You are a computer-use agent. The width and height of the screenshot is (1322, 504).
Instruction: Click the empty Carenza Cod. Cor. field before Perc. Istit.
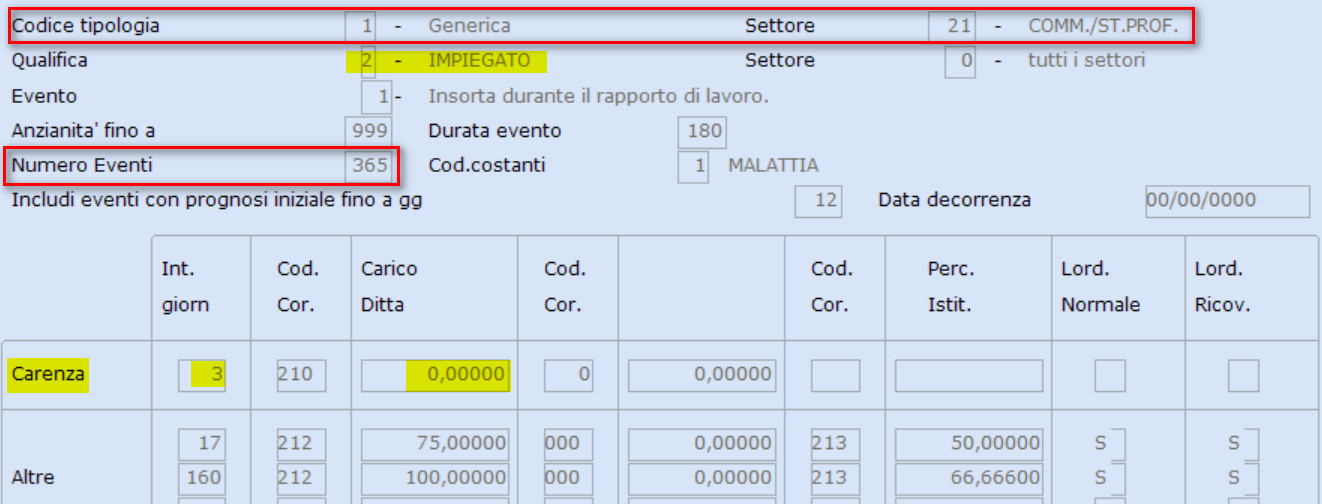pos(836,375)
